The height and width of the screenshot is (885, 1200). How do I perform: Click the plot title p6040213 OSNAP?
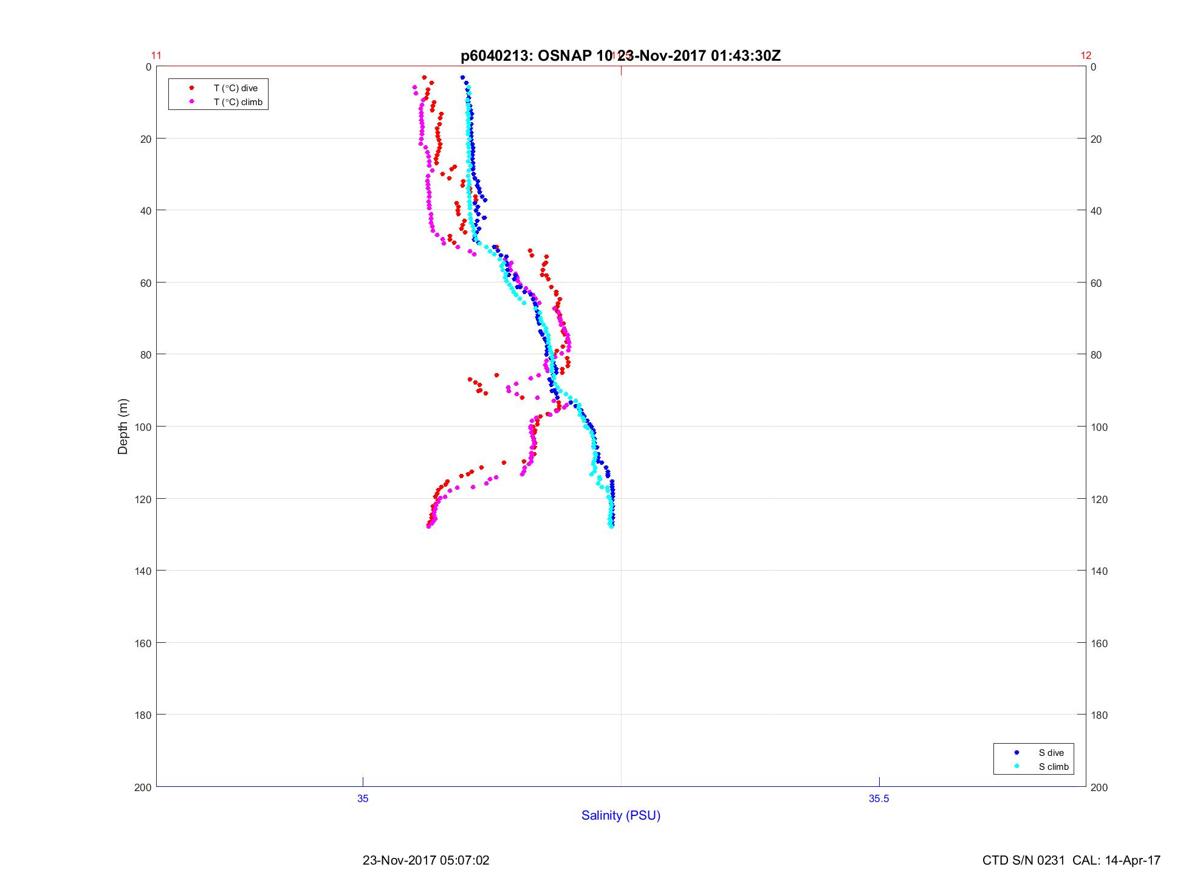(x=620, y=55)
